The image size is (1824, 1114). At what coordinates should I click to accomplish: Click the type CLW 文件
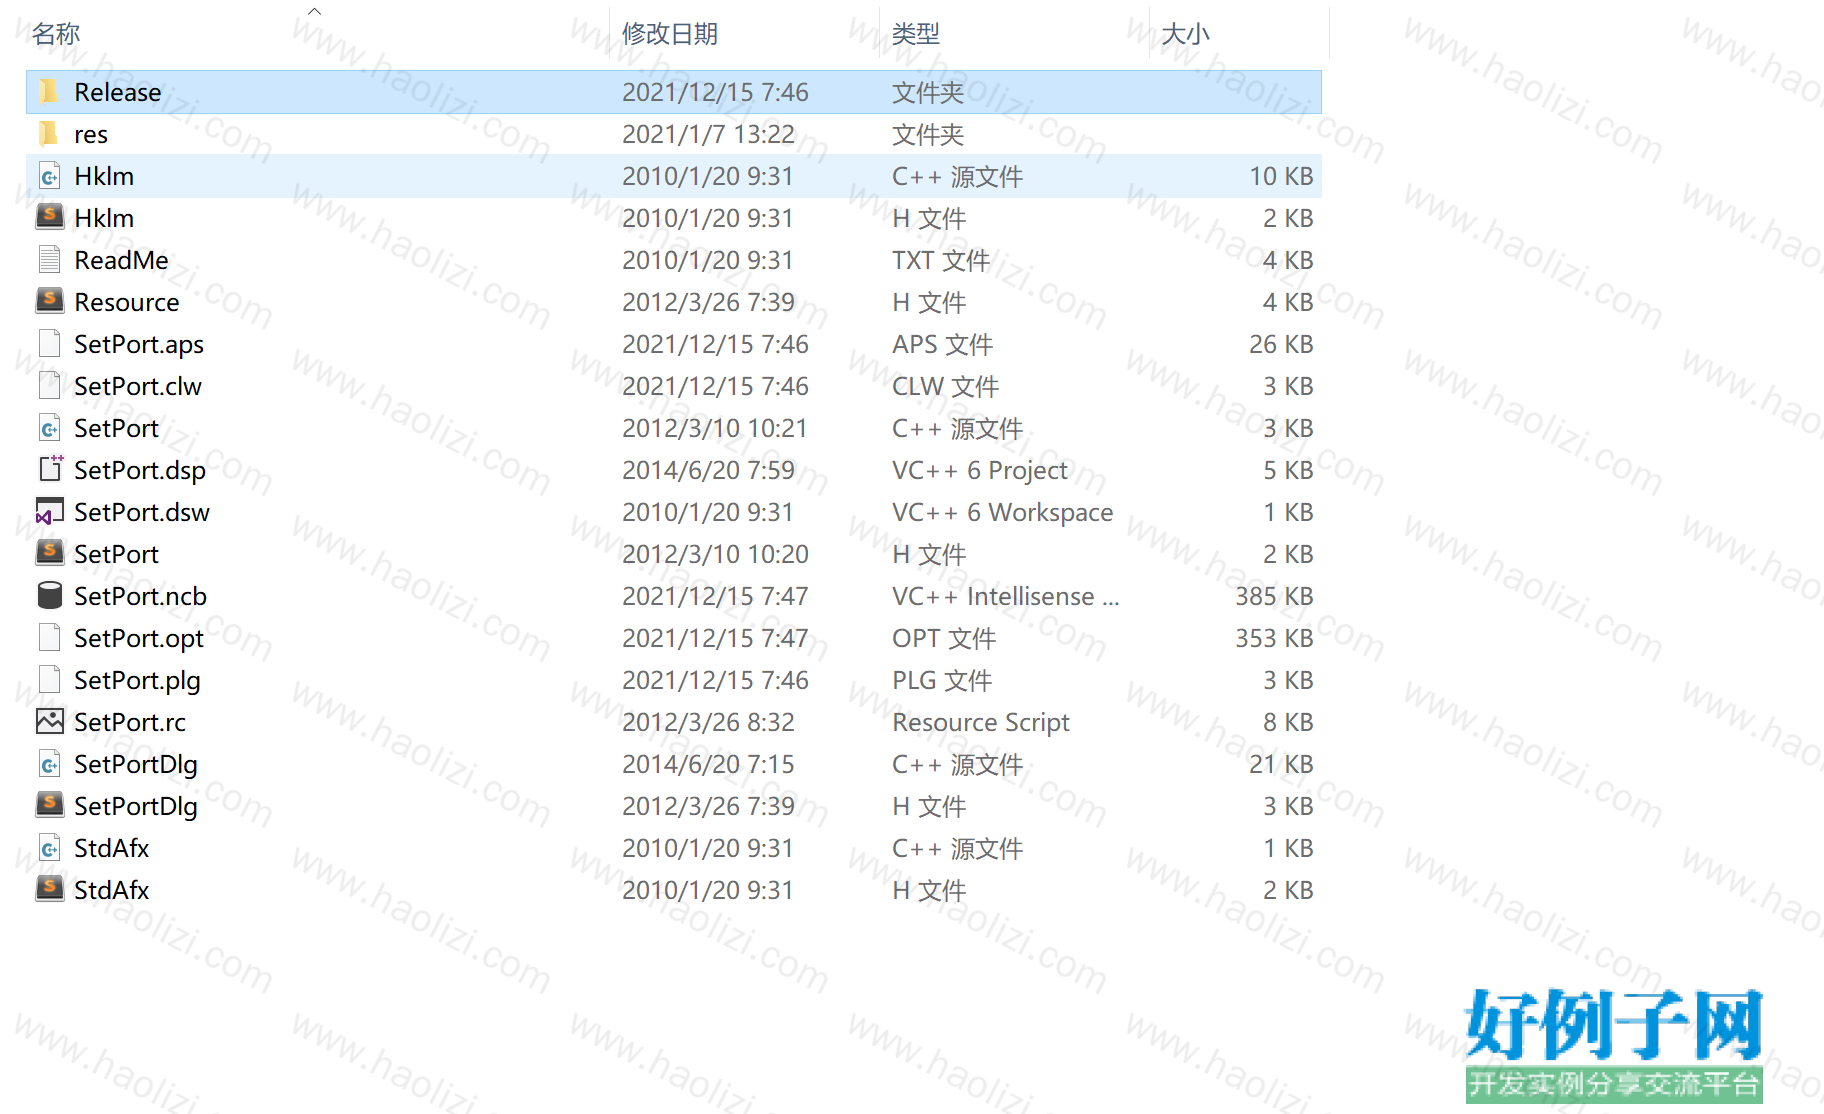pyautogui.click(x=946, y=386)
